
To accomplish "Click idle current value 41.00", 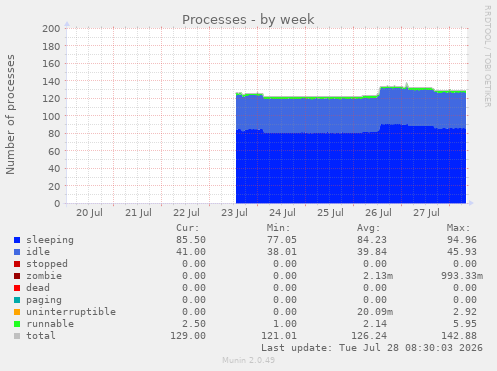I will pos(191,252).
